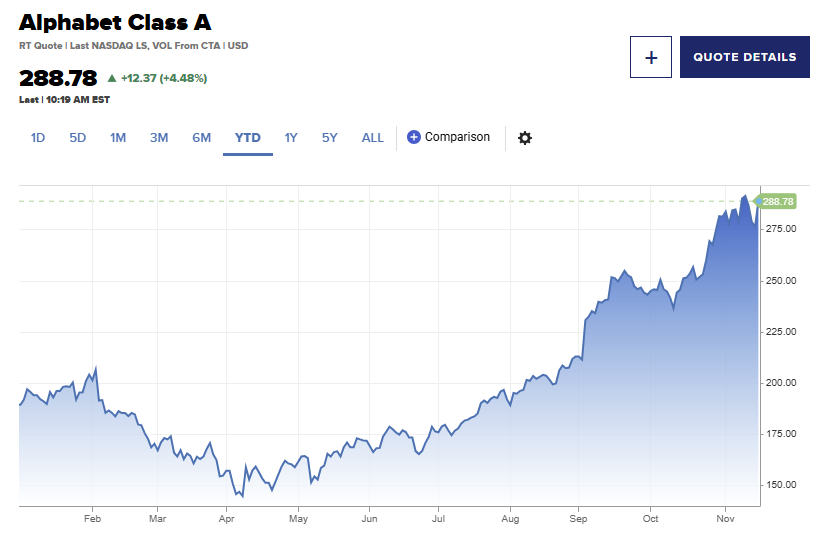Switch chart to 5D range
The width and height of the screenshot is (833, 535).
pos(78,138)
